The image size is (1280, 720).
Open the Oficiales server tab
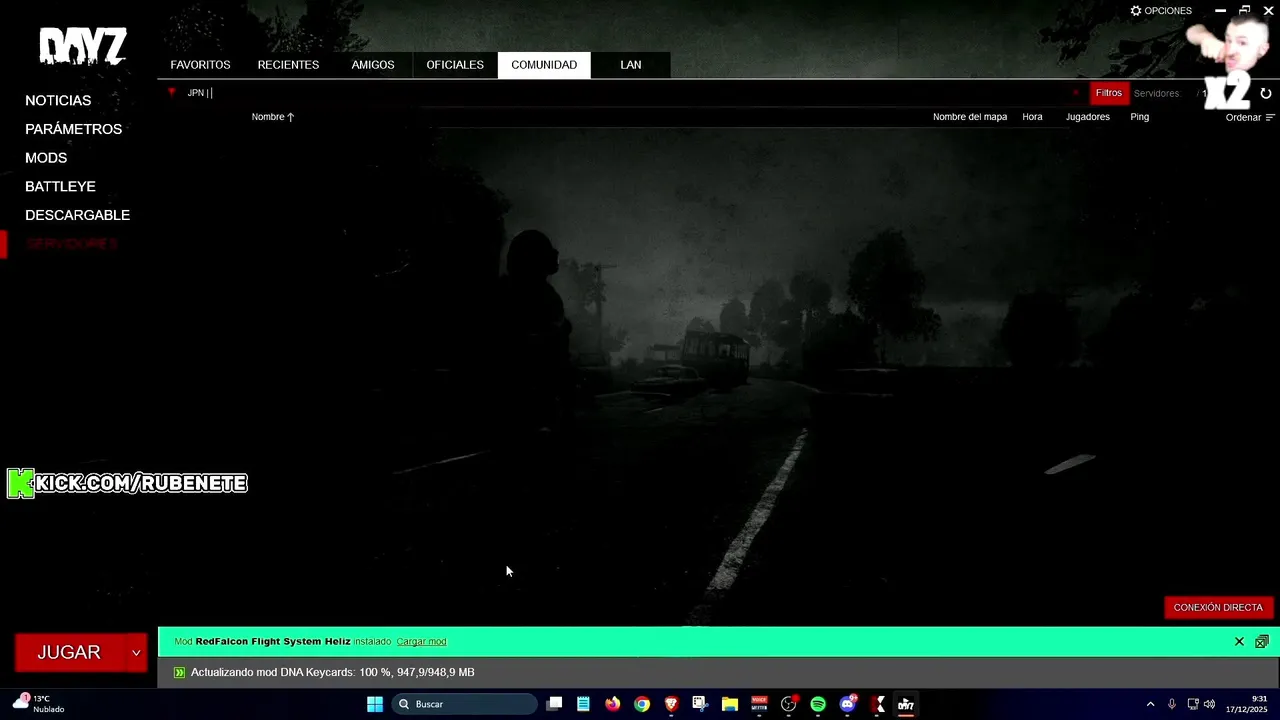tap(455, 65)
